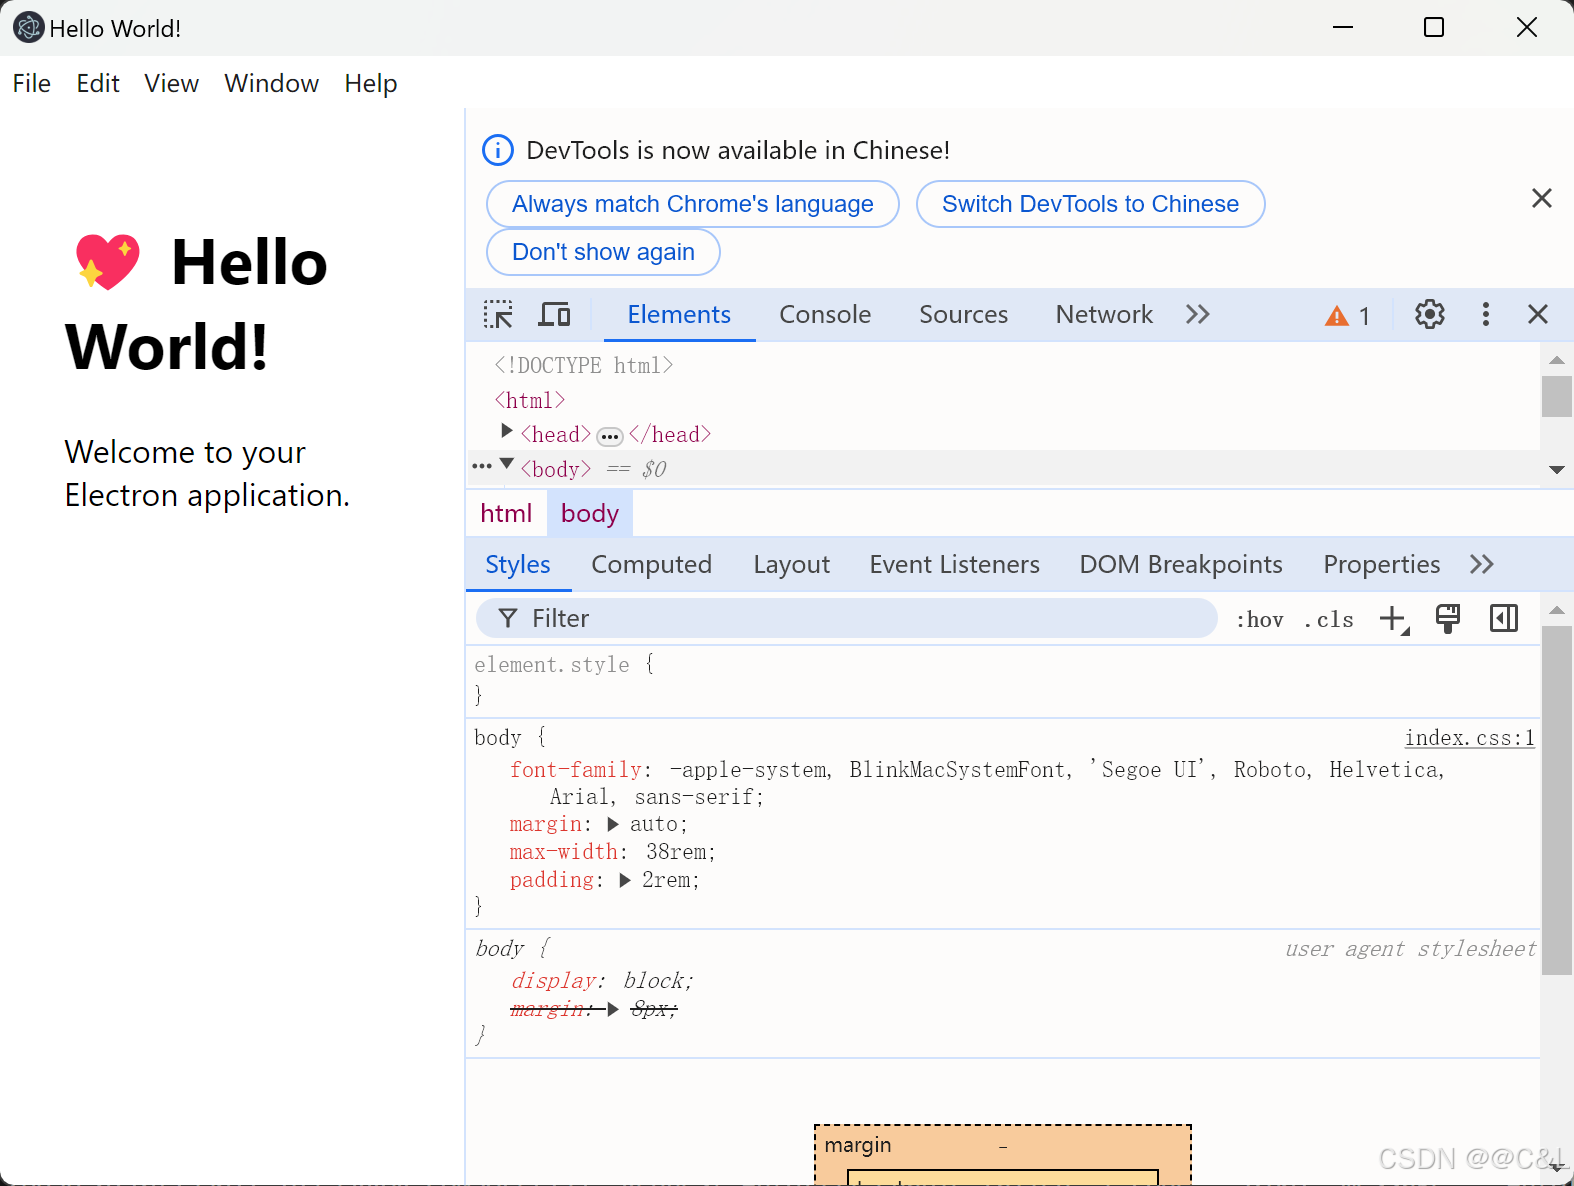Toggle the computed styles sidebar icon
Viewport: 1574px width, 1186px height.
pyautogui.click(x=1504, y=619)
